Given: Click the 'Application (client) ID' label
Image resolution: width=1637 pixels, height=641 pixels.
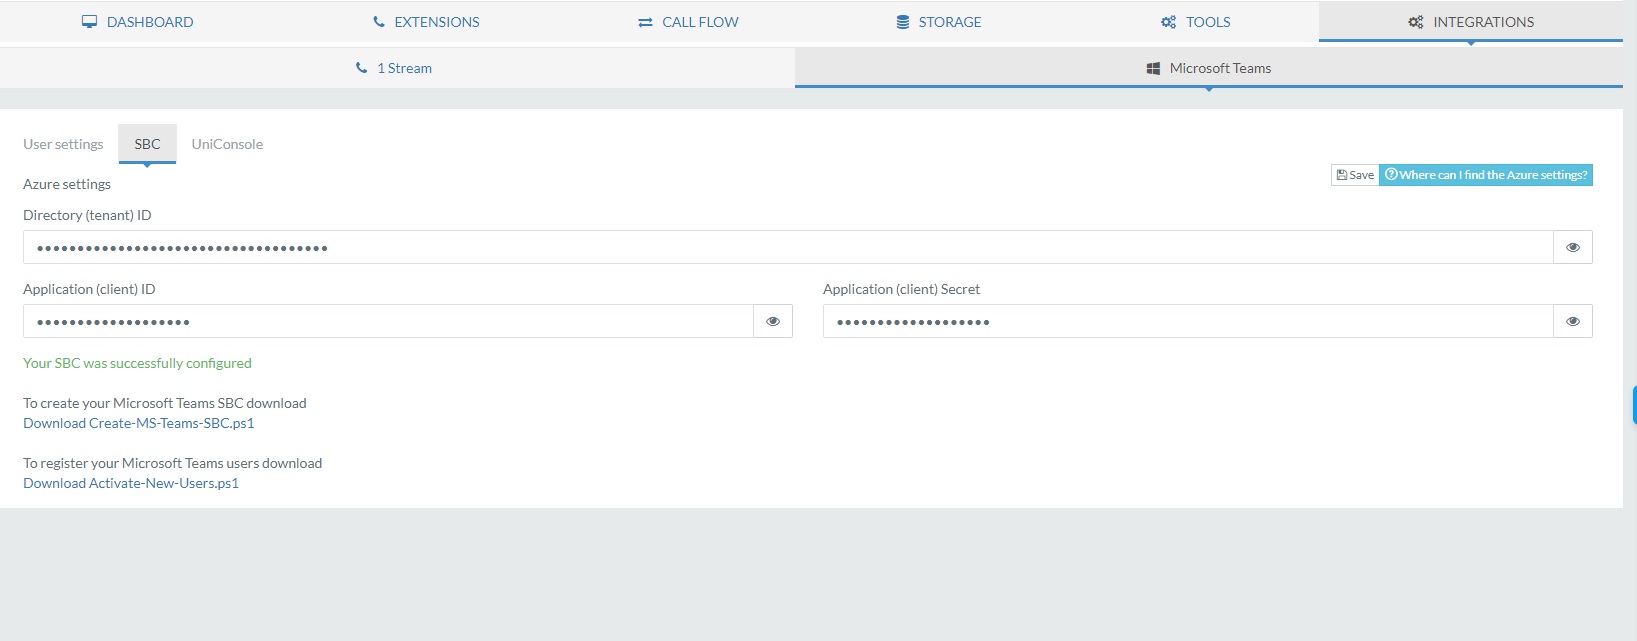Looking at the screenshot, I should coord(89,289).
